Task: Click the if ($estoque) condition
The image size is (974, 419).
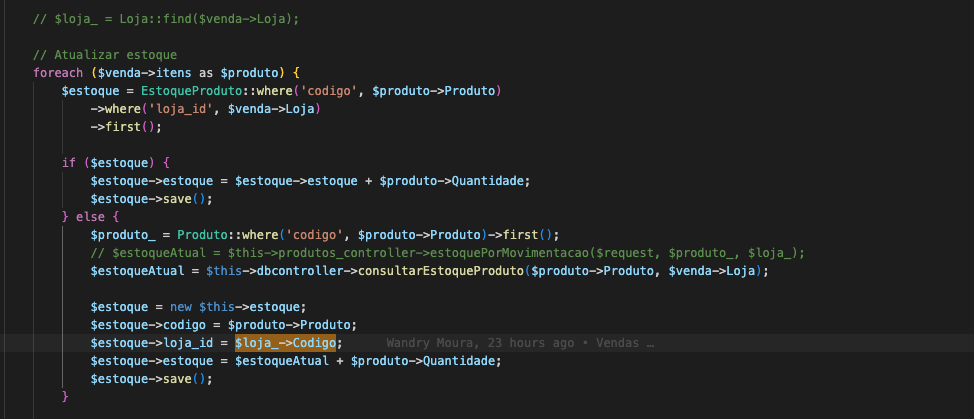Action: (x=115, y=162)
